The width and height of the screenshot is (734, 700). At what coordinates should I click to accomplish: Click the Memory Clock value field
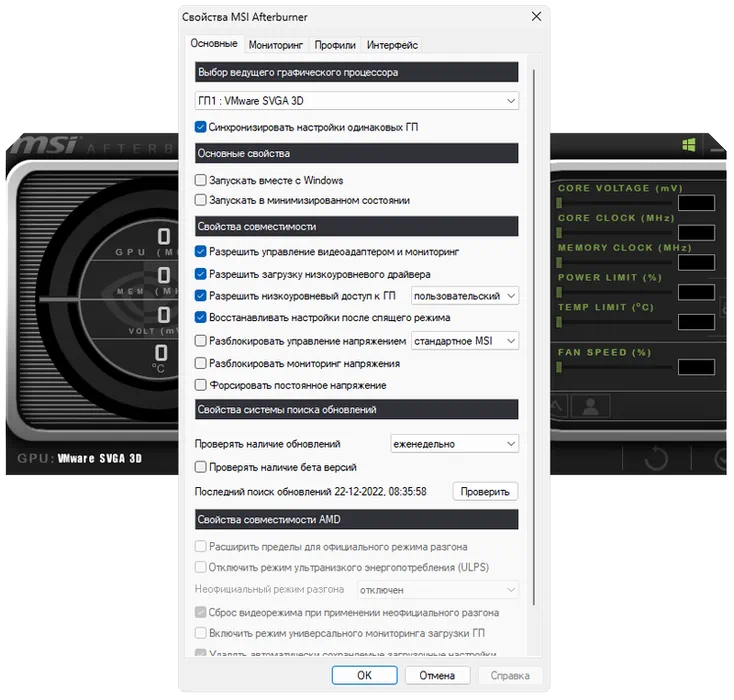696,262
